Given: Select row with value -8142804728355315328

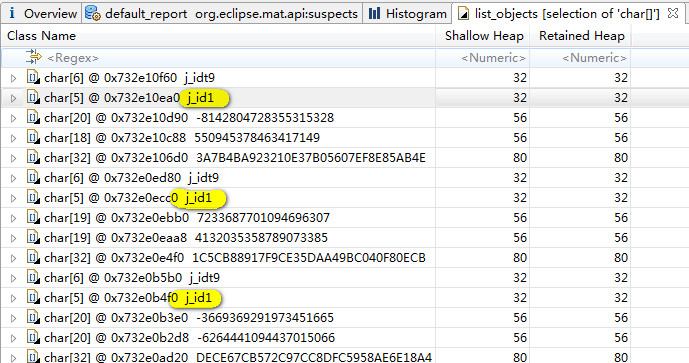Looking at the screenshot, I should click(189, 118).
